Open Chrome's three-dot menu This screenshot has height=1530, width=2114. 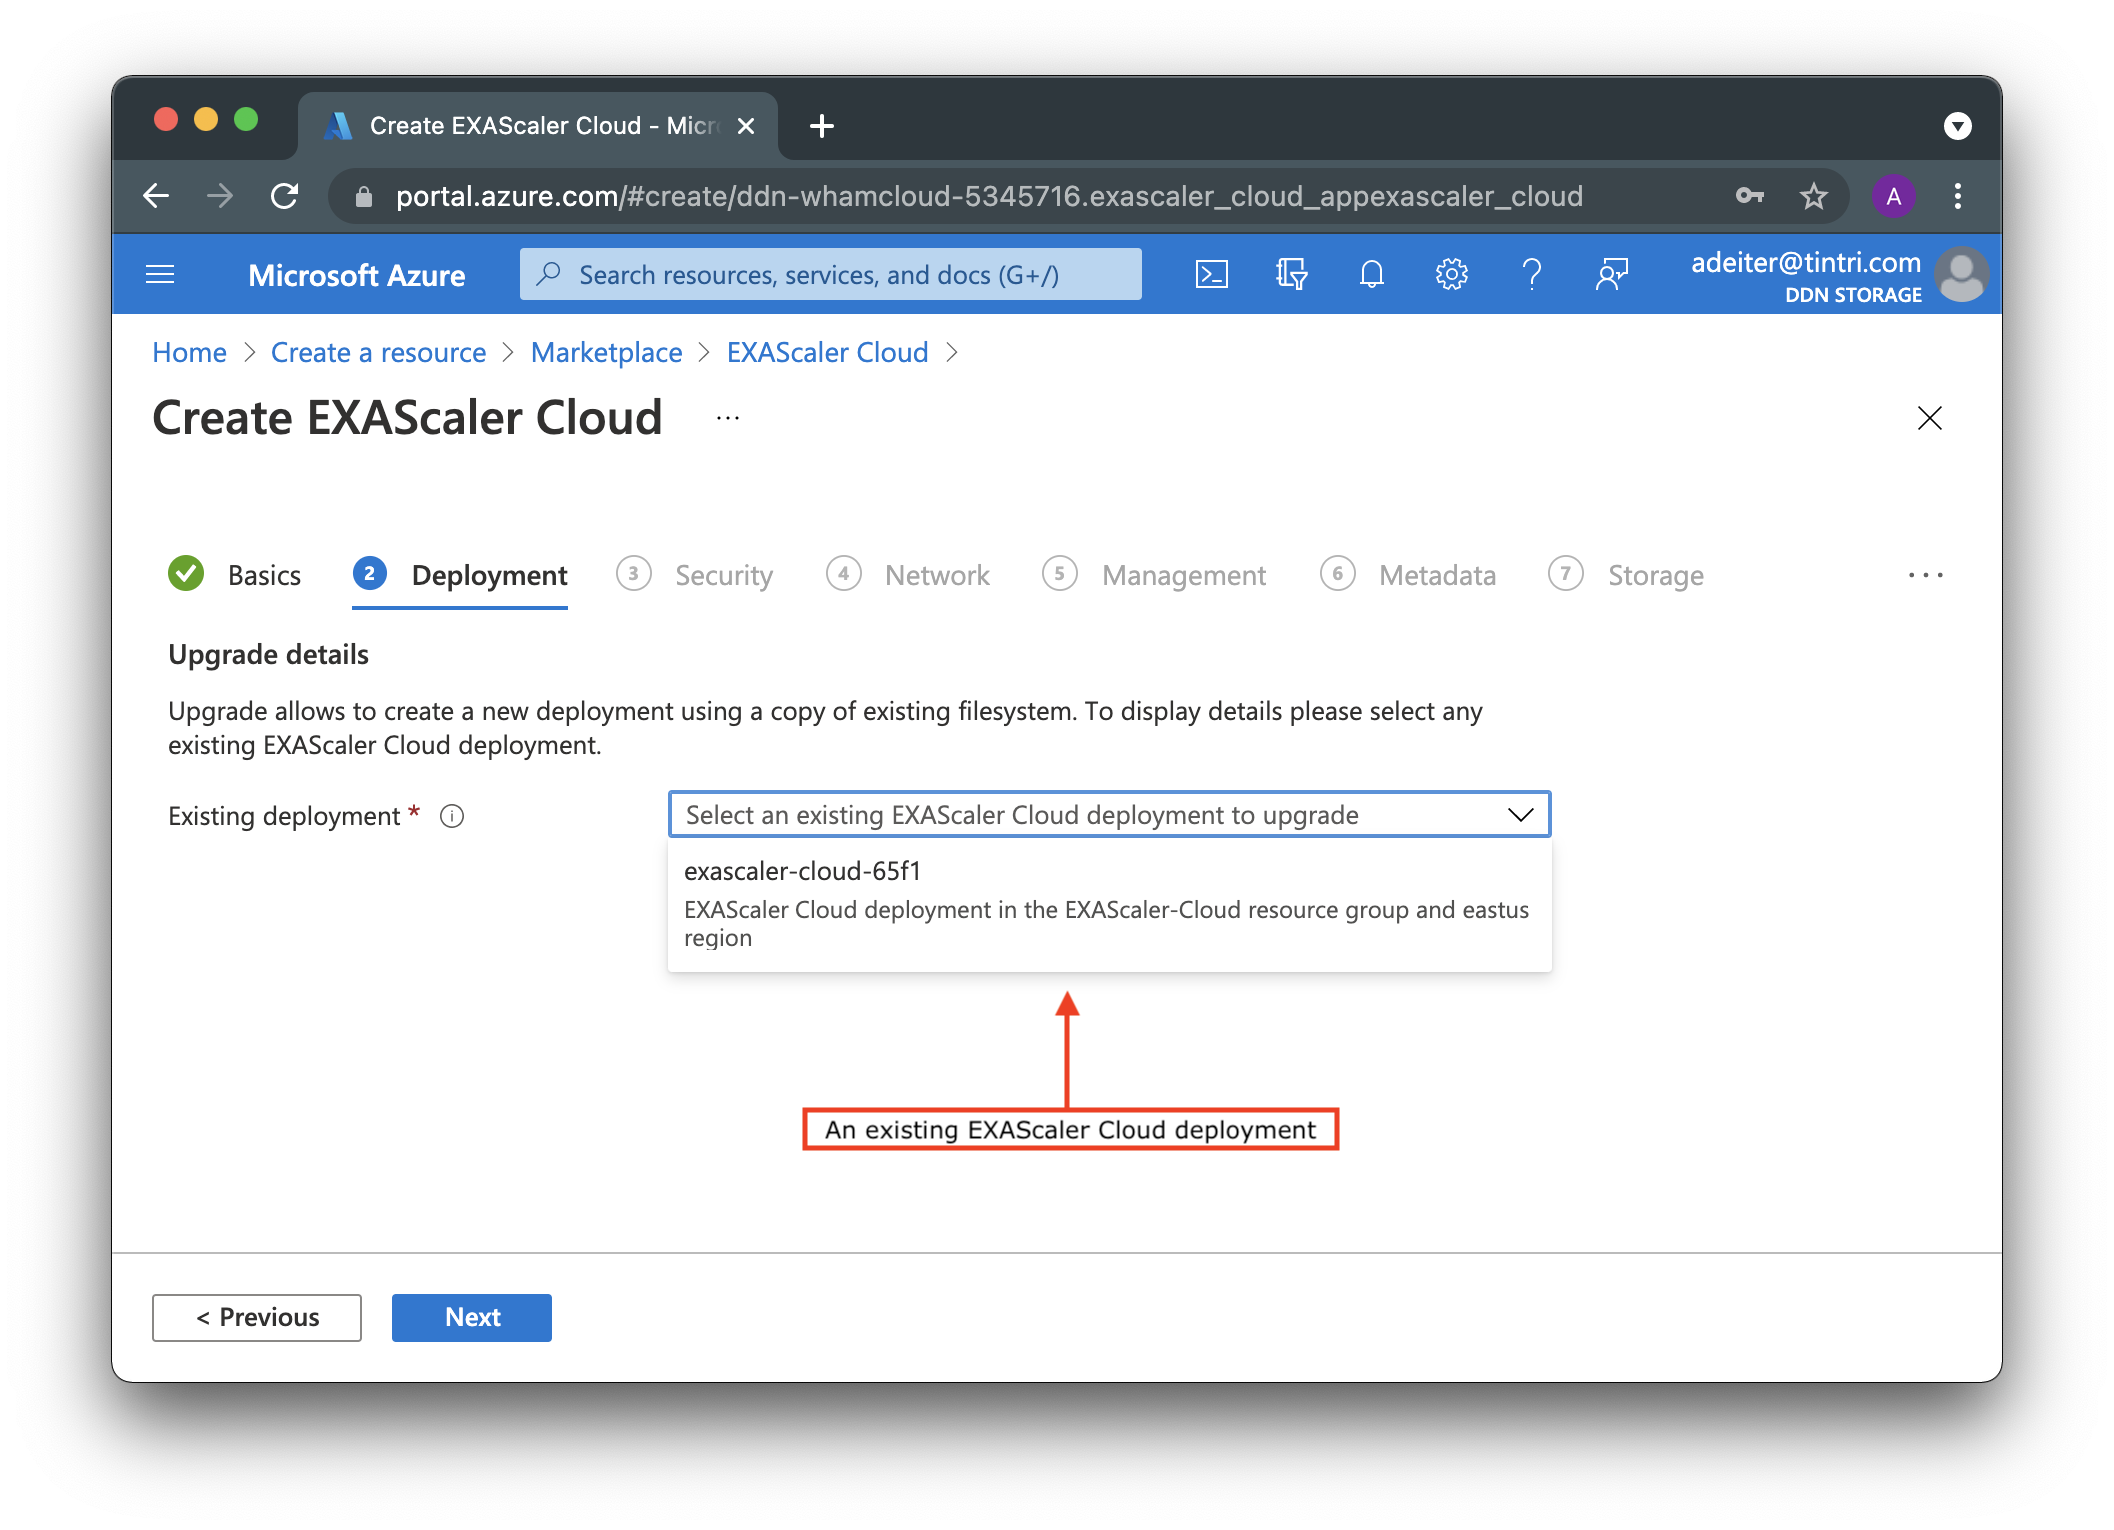(x=1958, y=196)
